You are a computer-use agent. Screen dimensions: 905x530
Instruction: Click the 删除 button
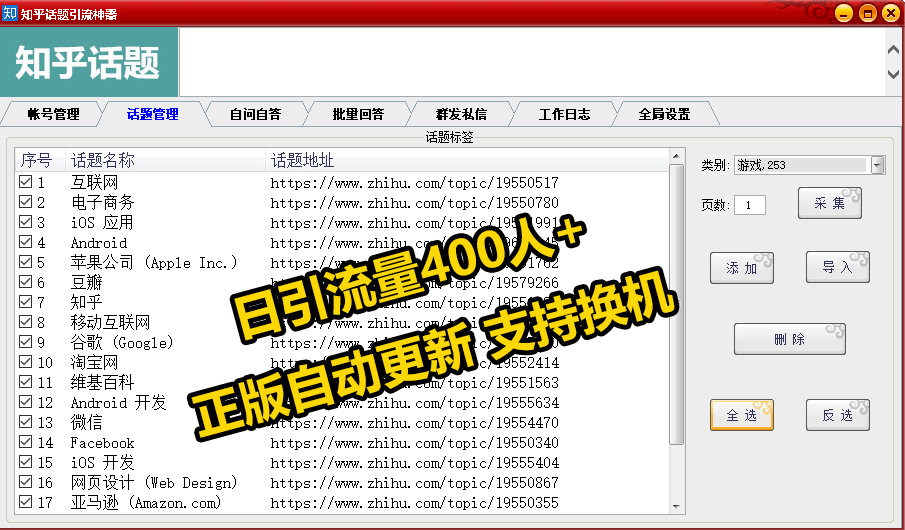click(790, 339)
